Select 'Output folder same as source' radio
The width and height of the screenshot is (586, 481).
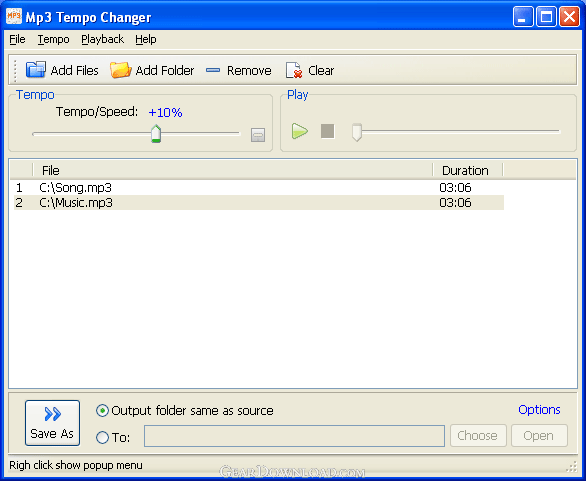pyautogui.click(x=102, y=411)
